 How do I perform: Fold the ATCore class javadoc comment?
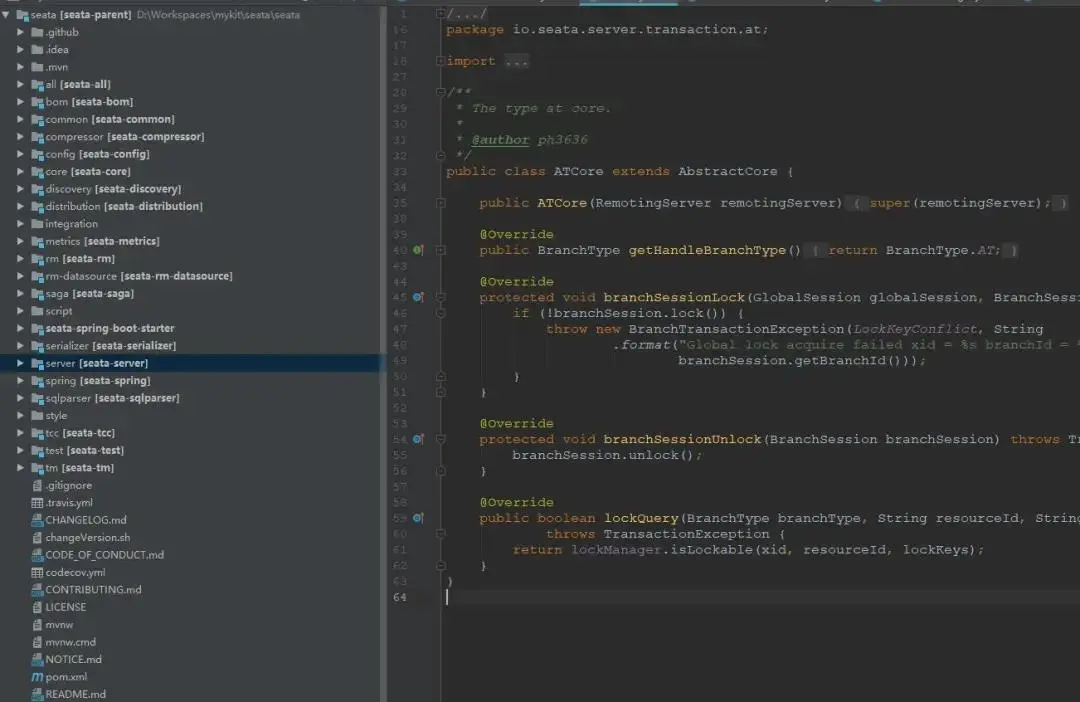click(441, 92)
